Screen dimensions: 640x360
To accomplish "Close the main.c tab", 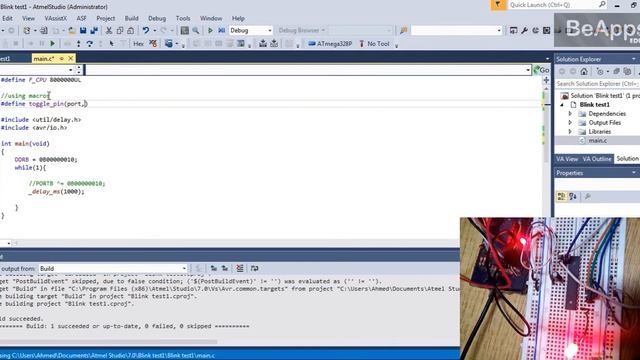I will tap(71, 58).
